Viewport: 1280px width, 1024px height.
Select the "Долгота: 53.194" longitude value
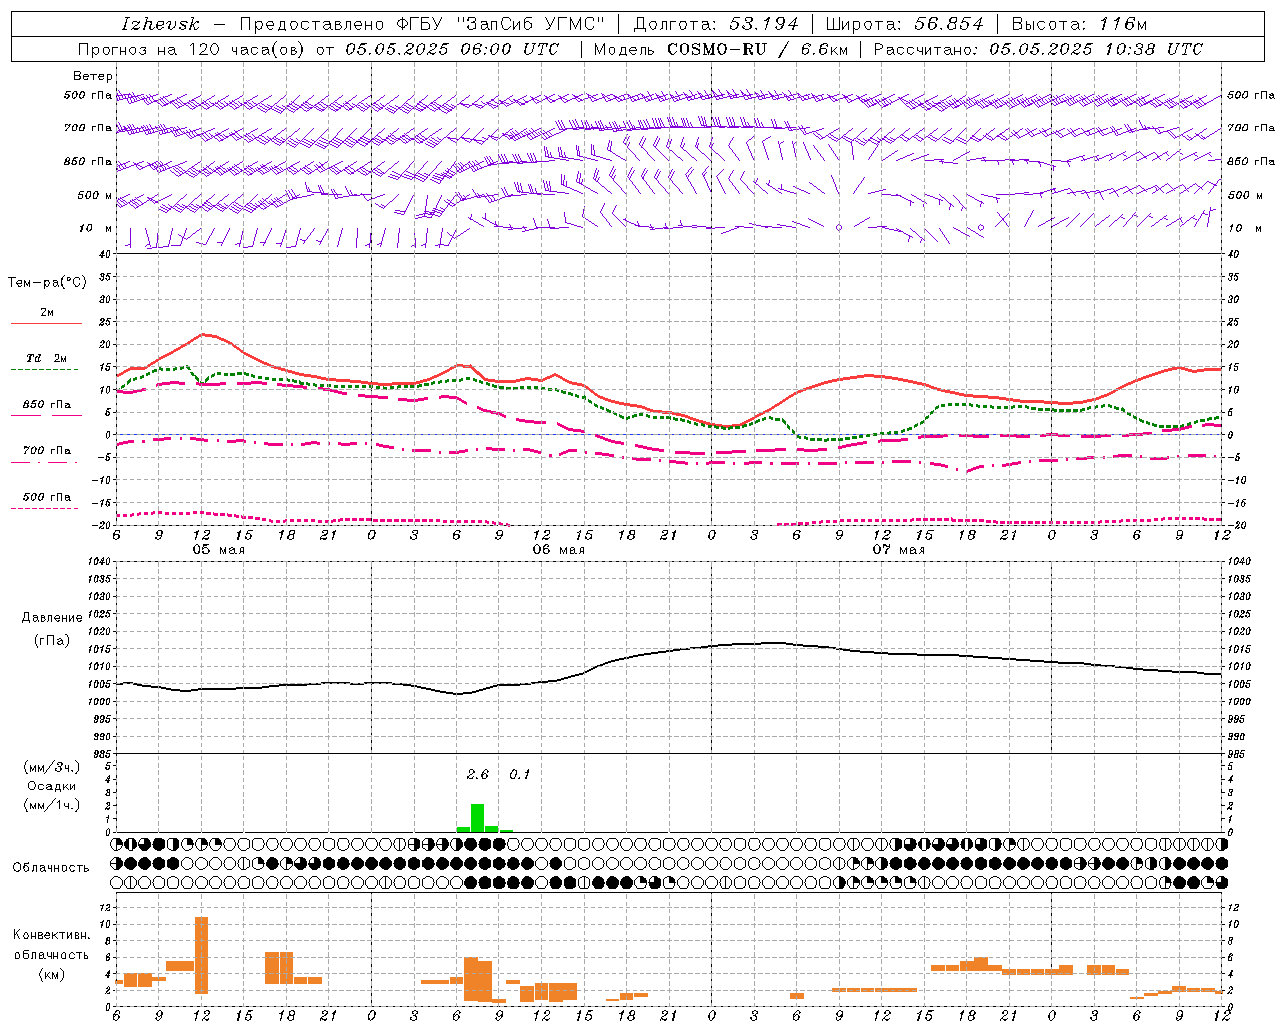coord(715,24)
